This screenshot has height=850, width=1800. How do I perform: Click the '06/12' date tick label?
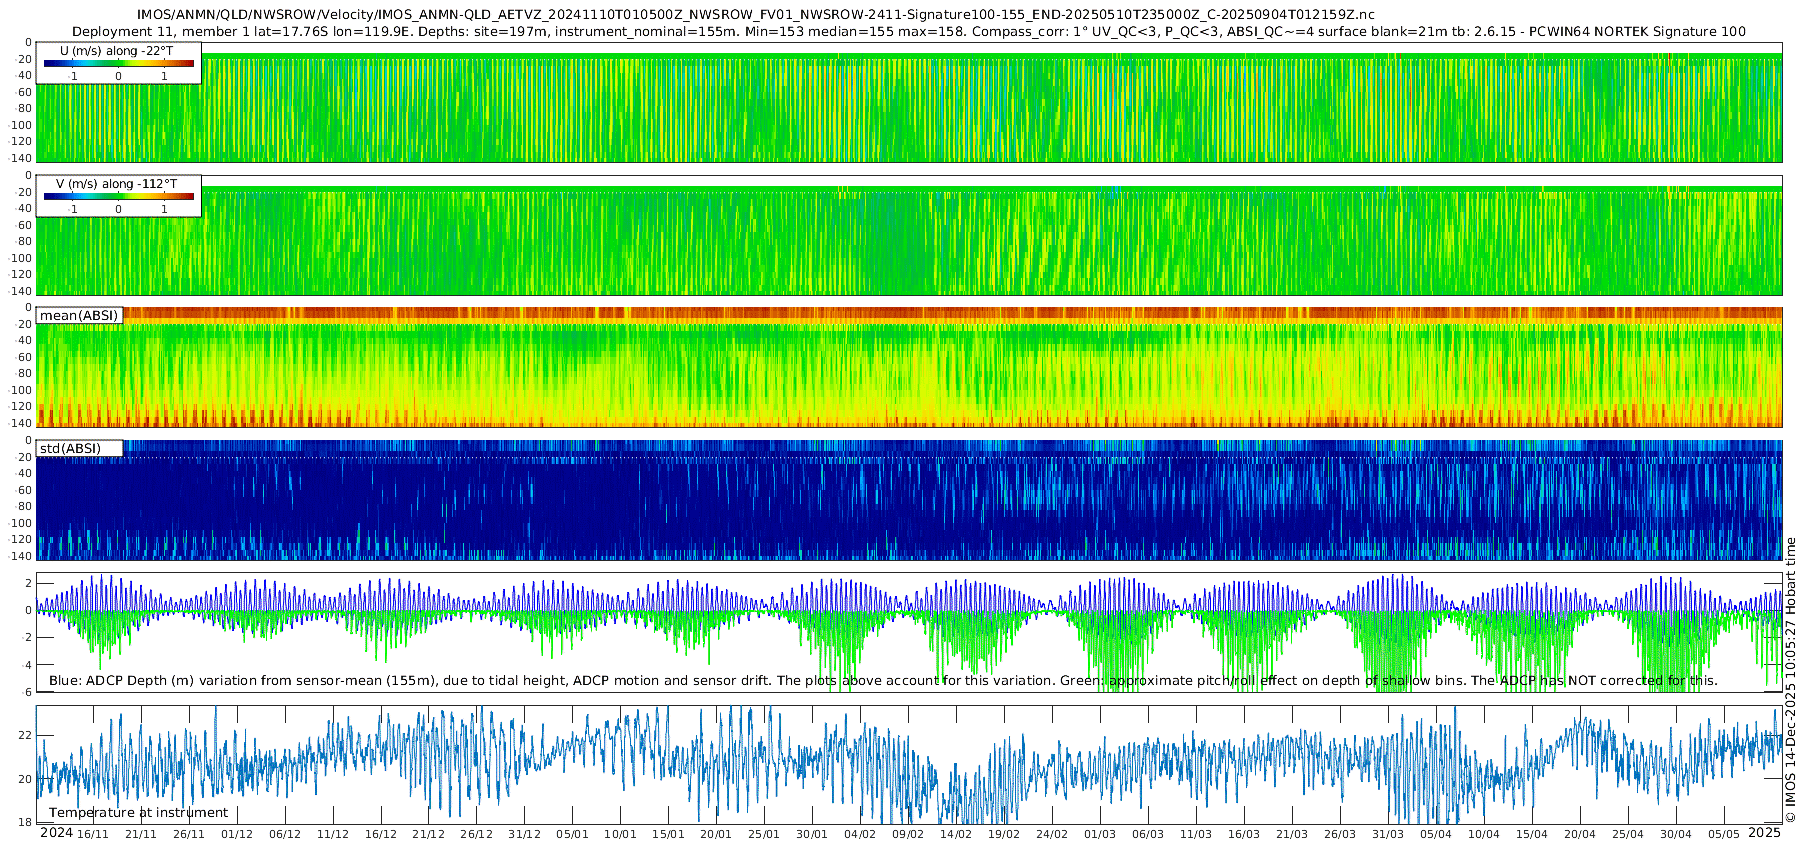285,834
